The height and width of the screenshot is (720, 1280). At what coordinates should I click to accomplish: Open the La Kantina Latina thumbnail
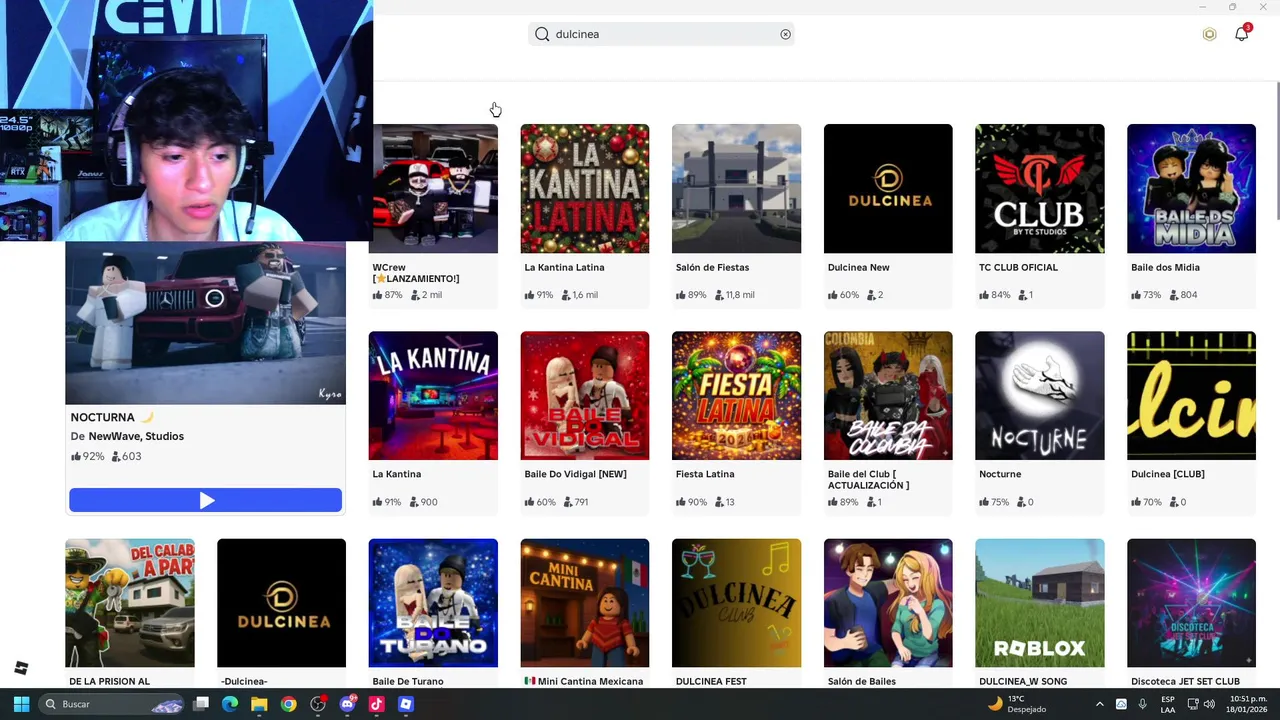585,188
